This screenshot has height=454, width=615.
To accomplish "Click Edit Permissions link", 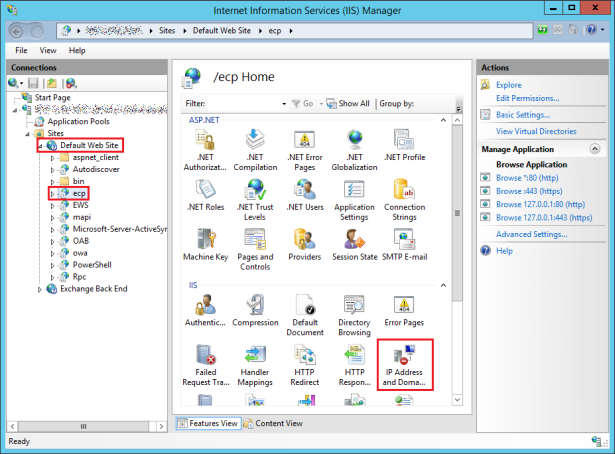I will point(528,98).
